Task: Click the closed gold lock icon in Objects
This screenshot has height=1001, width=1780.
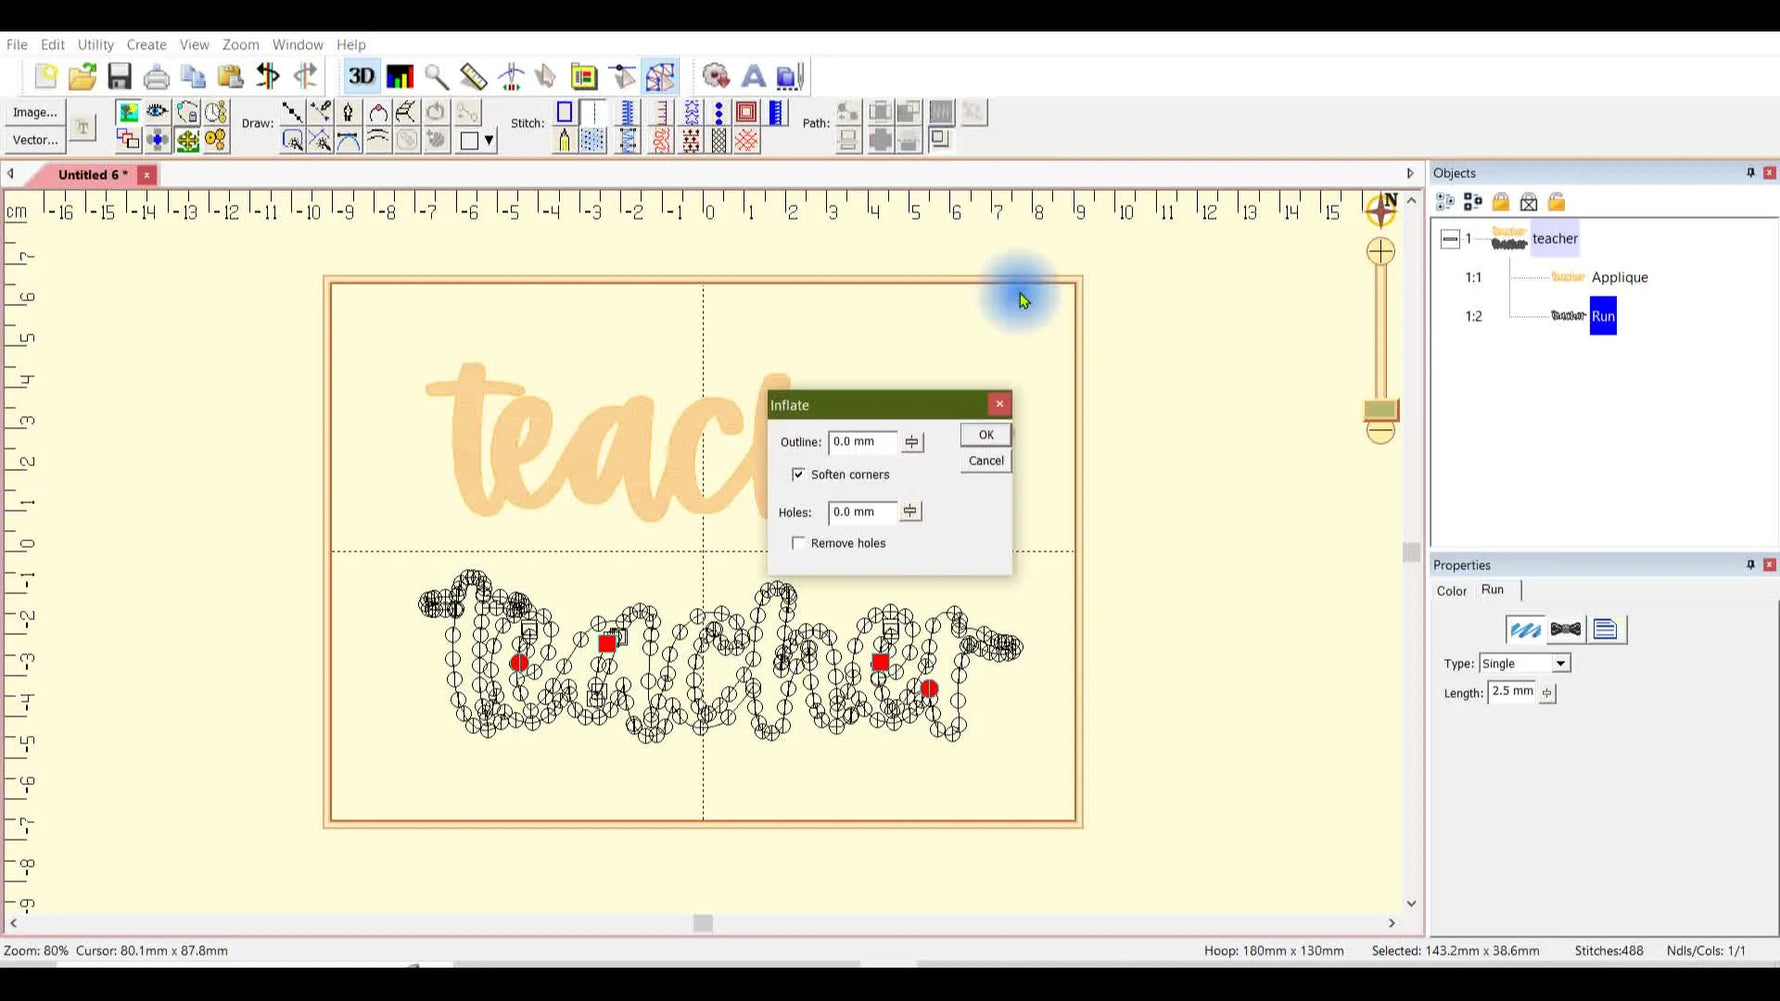Action: click(x=1501, y=202)
